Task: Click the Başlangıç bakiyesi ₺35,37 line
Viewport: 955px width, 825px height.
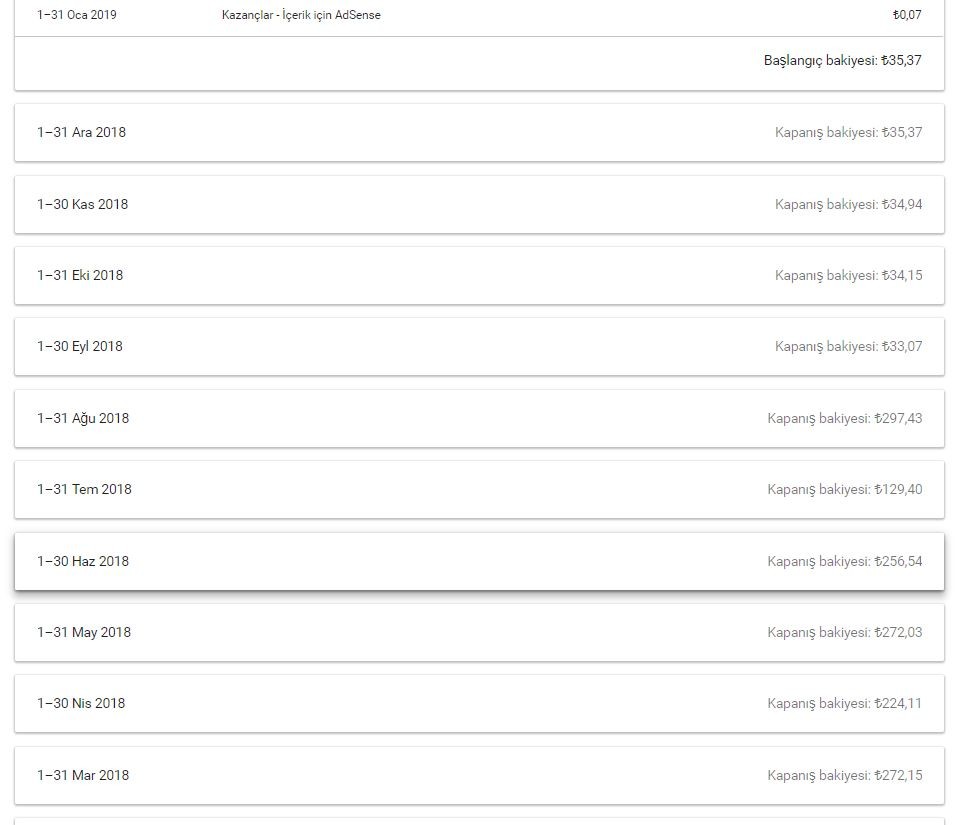Action: [x=842, y=60]
